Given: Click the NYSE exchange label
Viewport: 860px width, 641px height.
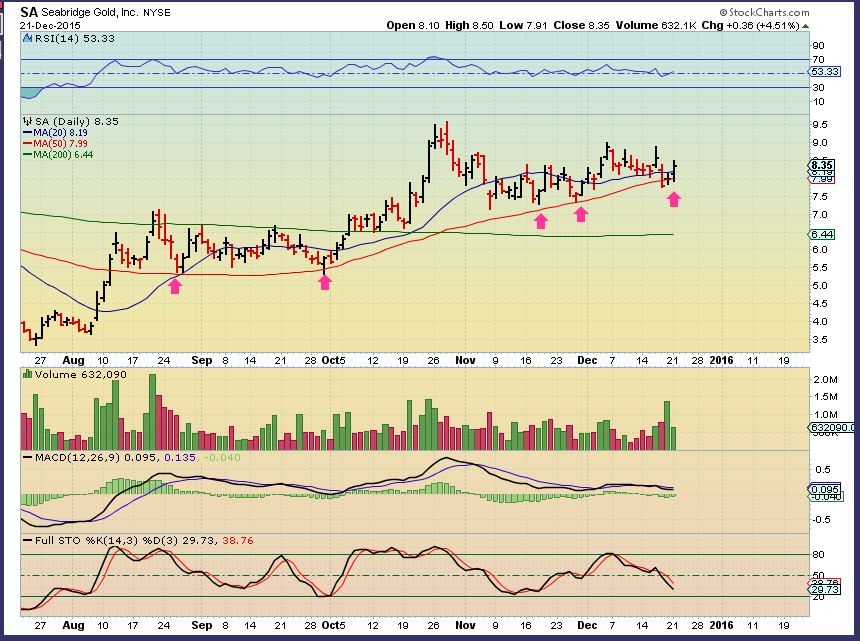Looking at the screenshot, I should tap(157, 13).
